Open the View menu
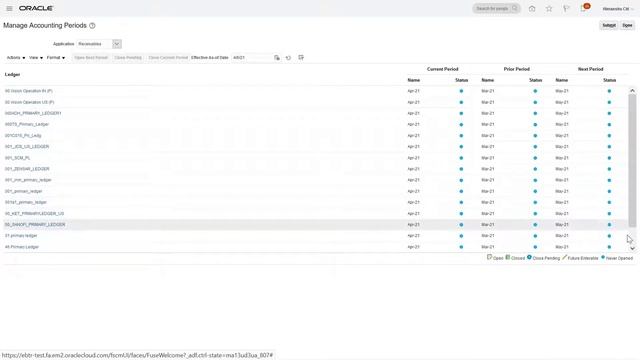 pyautogui.click(x=36, y=58)
